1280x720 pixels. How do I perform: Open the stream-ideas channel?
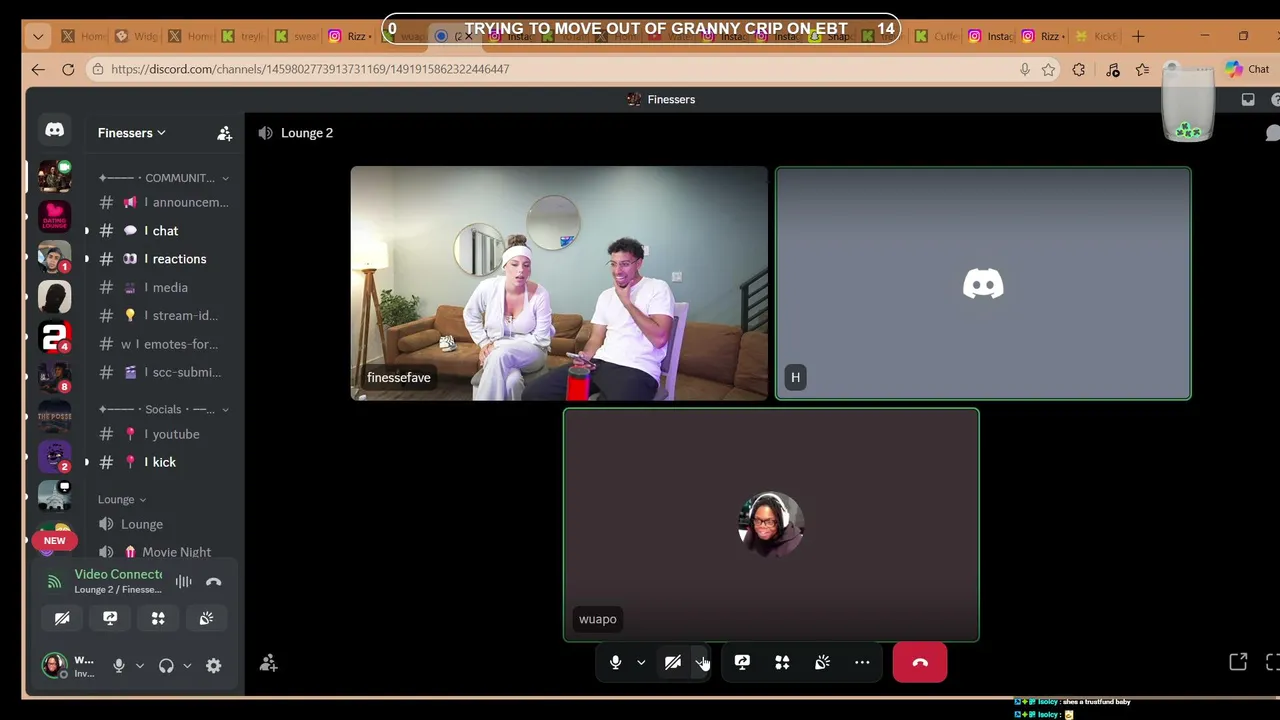pyautogui.click(x=164, y=315)
